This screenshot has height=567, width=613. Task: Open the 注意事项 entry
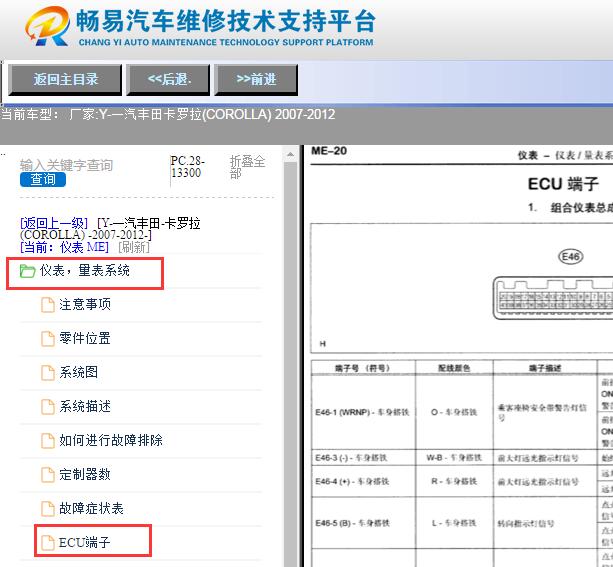[x=85, y=304]
